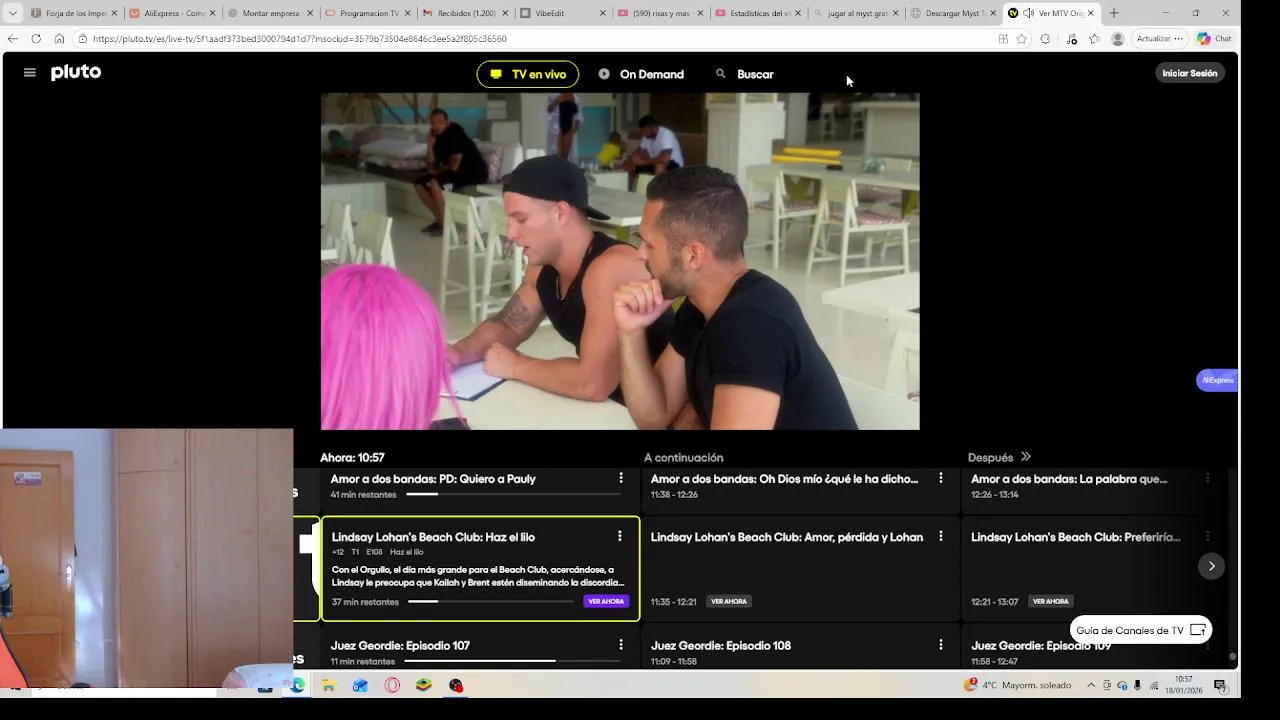Open File Explorer from taskbar
1280x720 pixels.
pos(328,685)
